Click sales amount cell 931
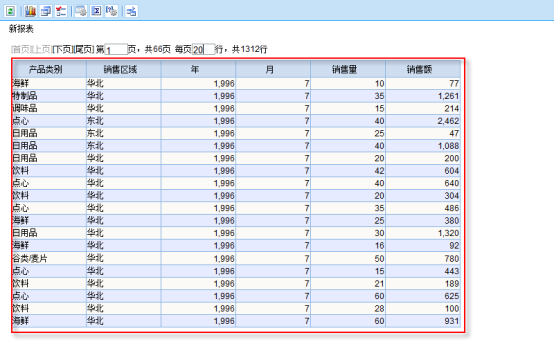Viewport: 554px width, 360px height. pyautogui.click(x=423, y=321)
